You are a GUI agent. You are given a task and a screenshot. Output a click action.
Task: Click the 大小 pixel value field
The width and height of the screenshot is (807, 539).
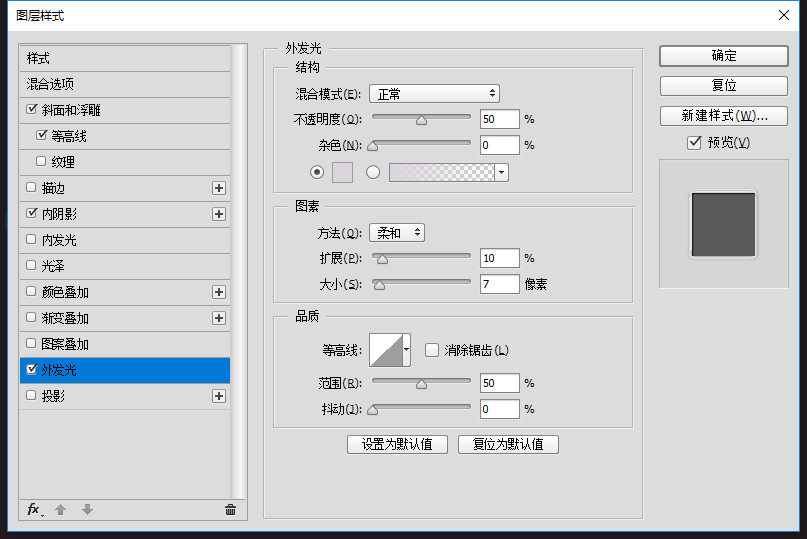point(499,284)
